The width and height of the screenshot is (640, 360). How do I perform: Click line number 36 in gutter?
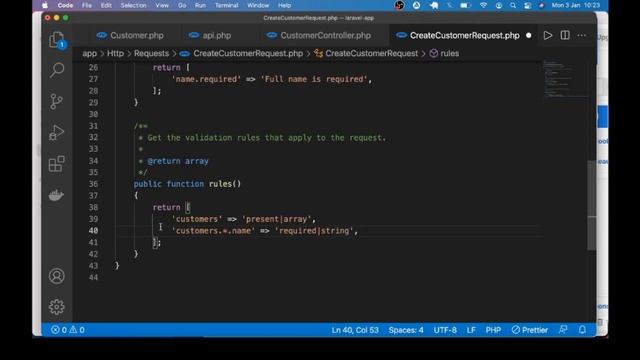coord(93,184)
